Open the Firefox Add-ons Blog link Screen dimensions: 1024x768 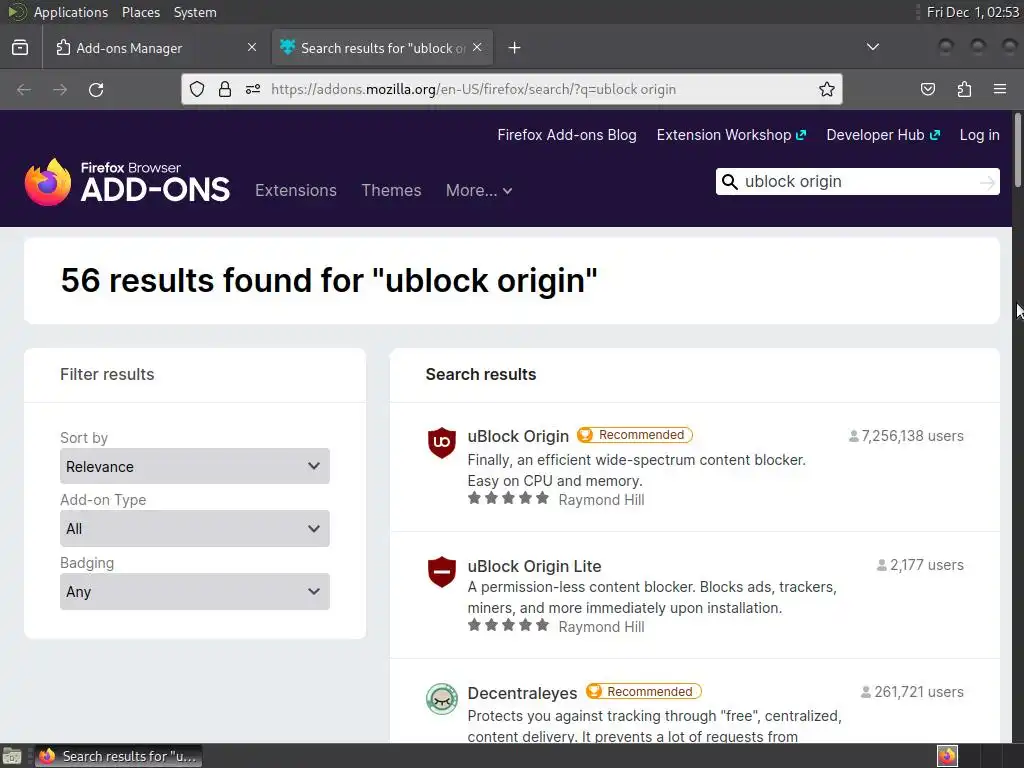click(x=567, y=135)
